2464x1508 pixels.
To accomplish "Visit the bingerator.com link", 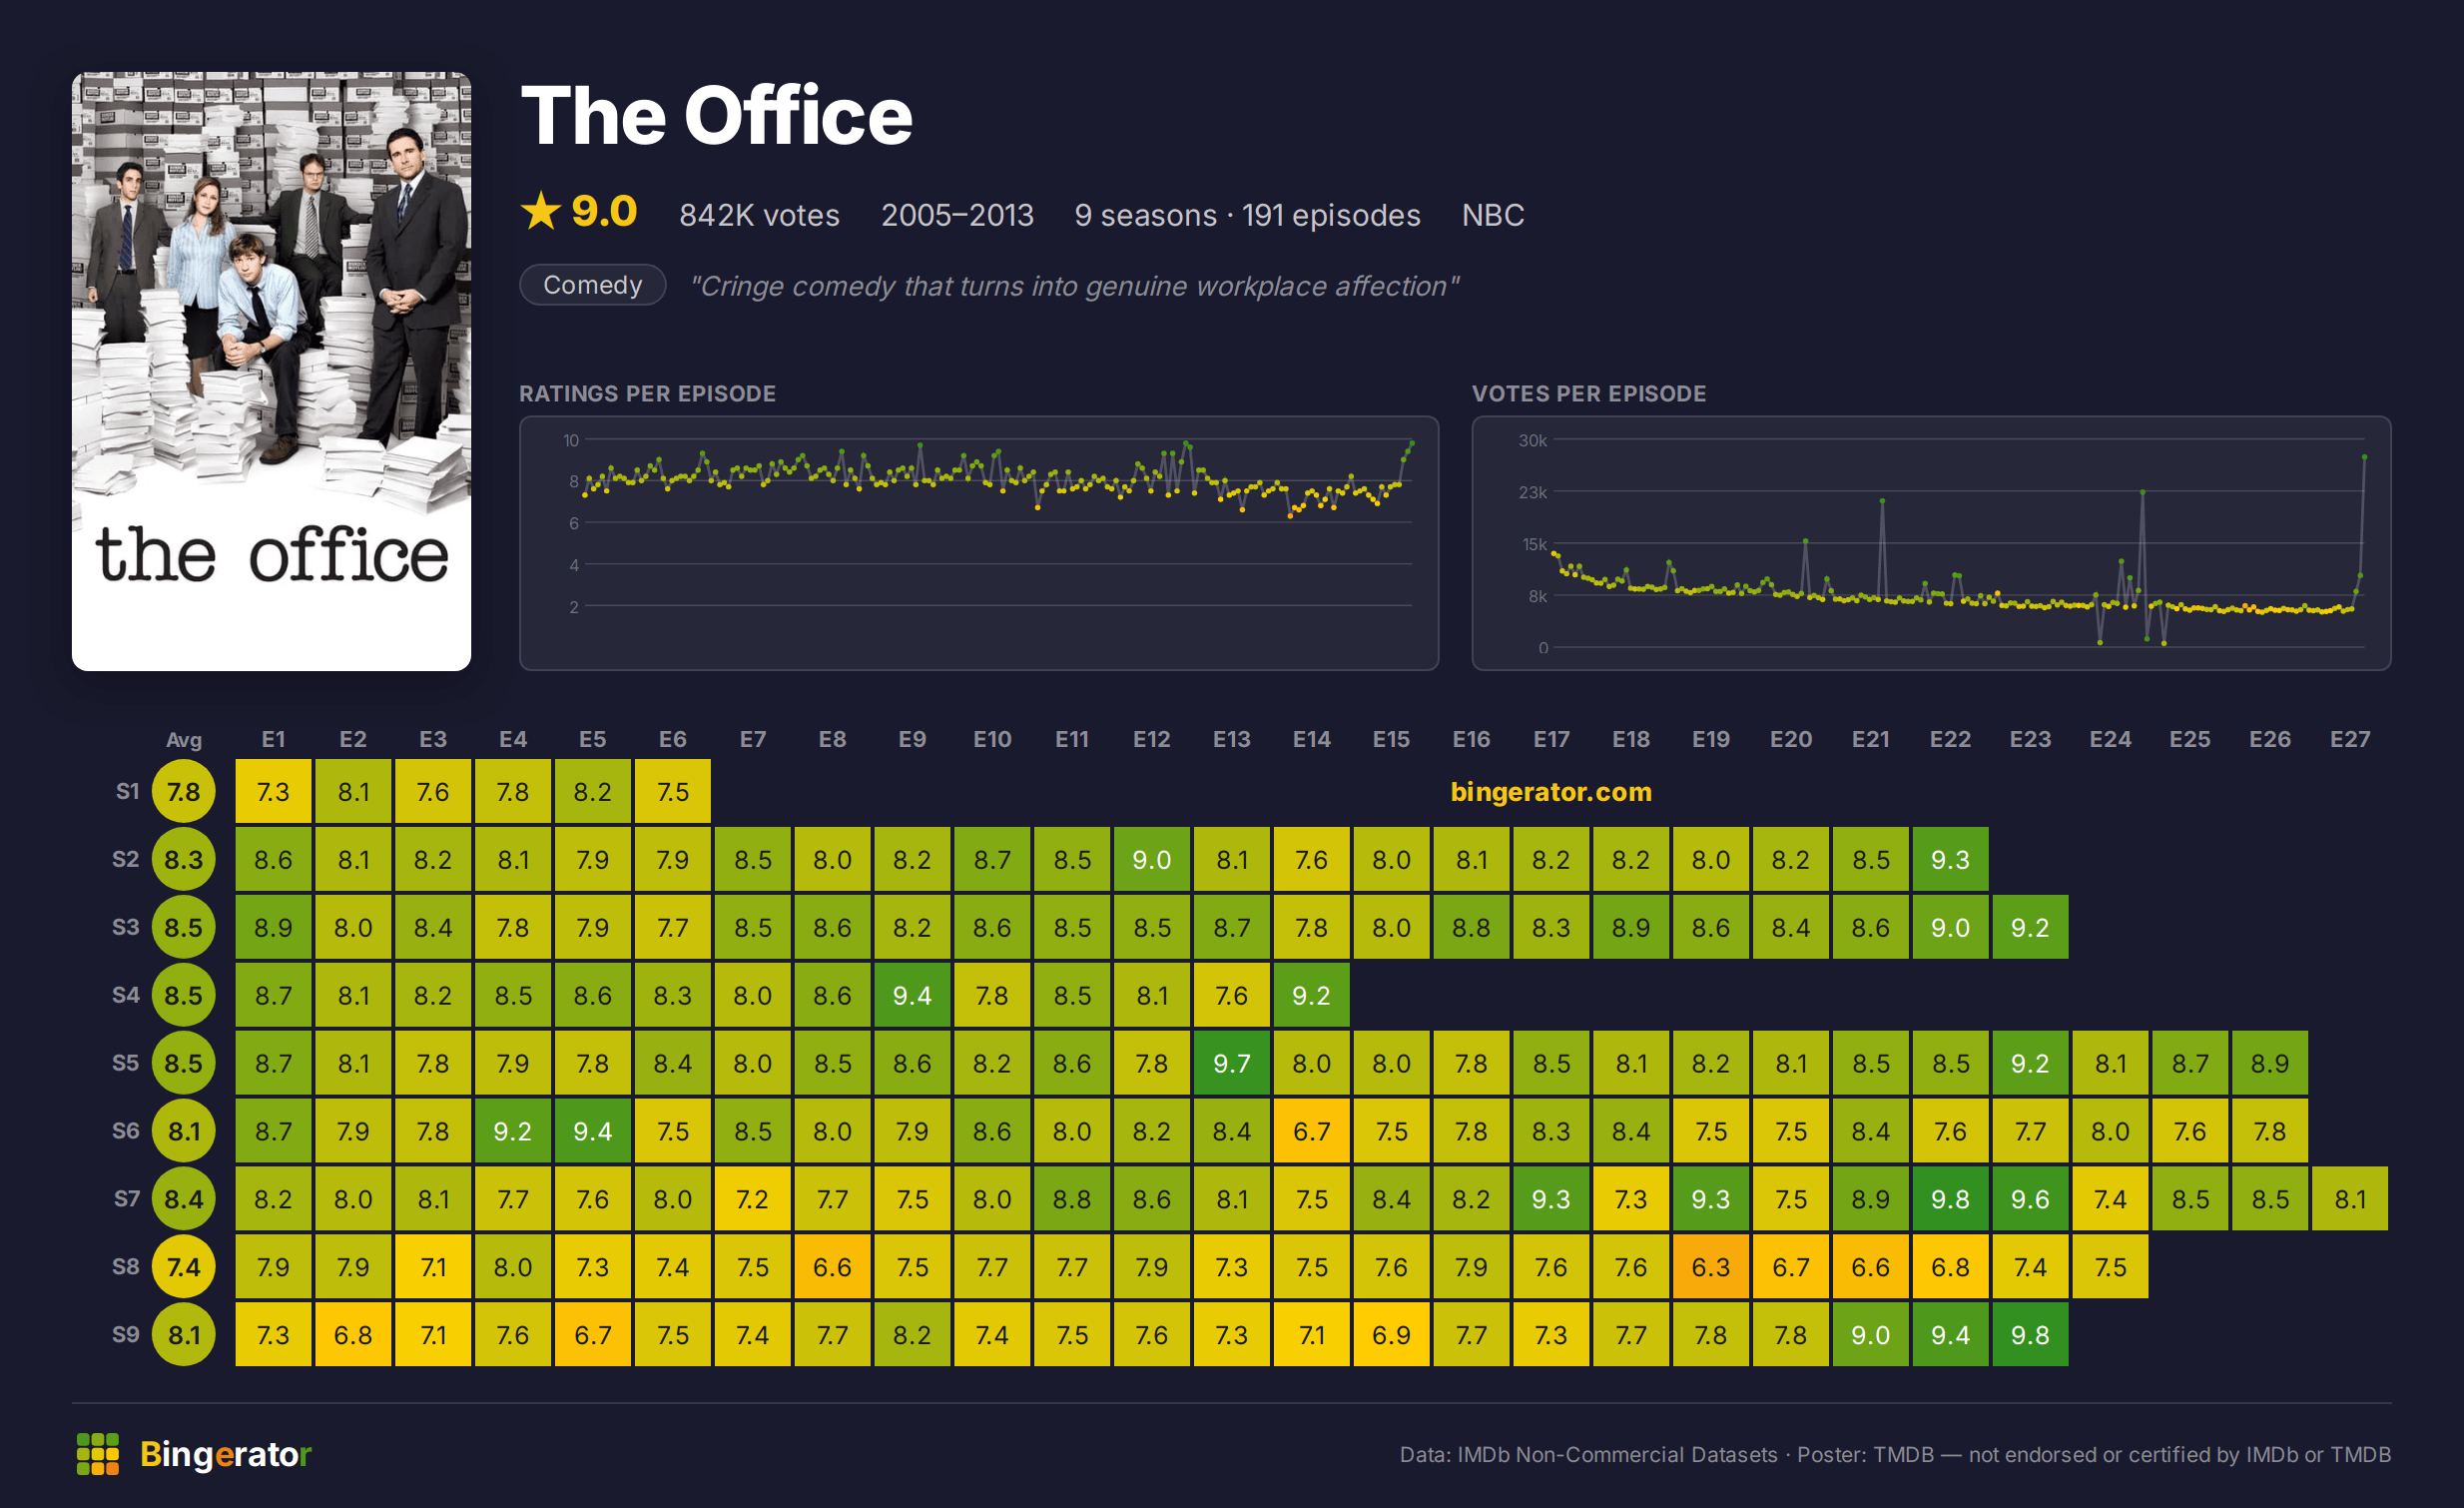I will tap(1551, 792).
